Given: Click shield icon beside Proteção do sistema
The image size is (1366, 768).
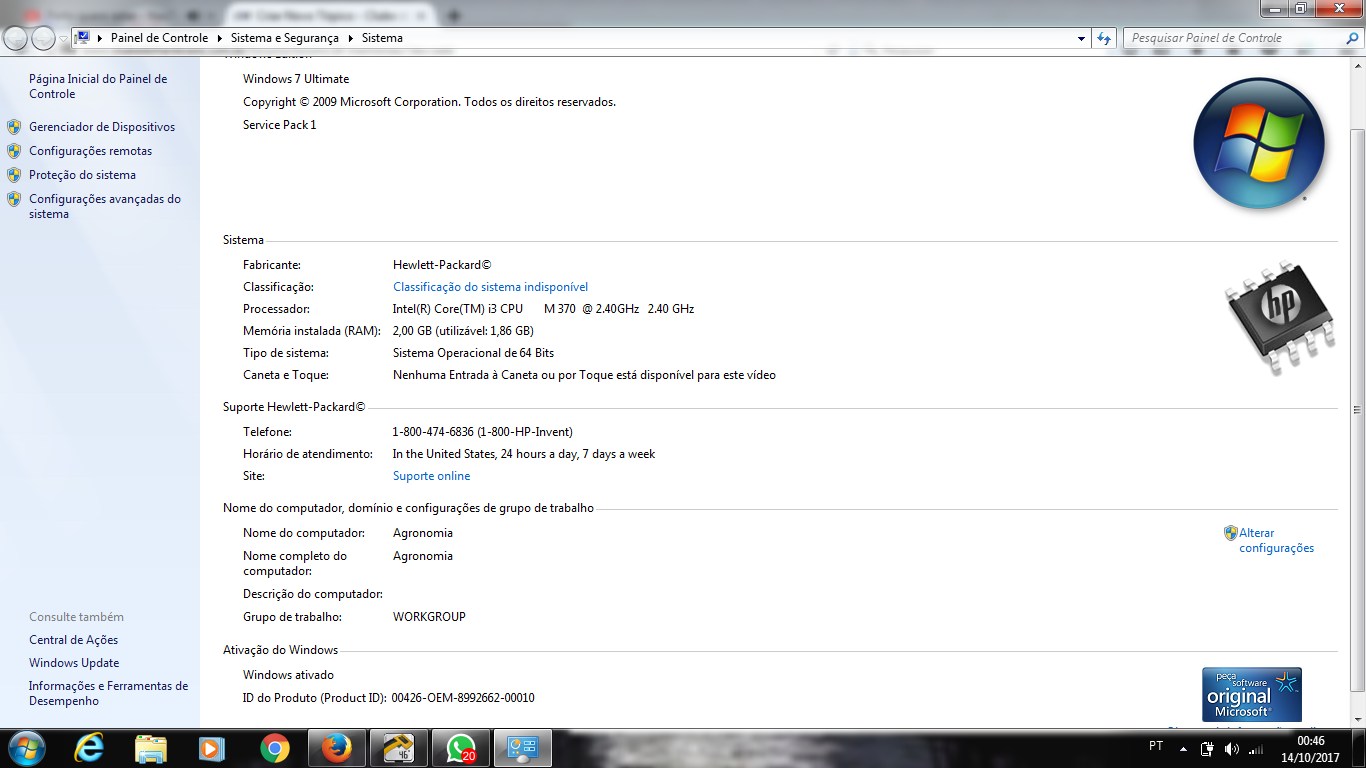Looking at the screenshot, I should 14,175.
